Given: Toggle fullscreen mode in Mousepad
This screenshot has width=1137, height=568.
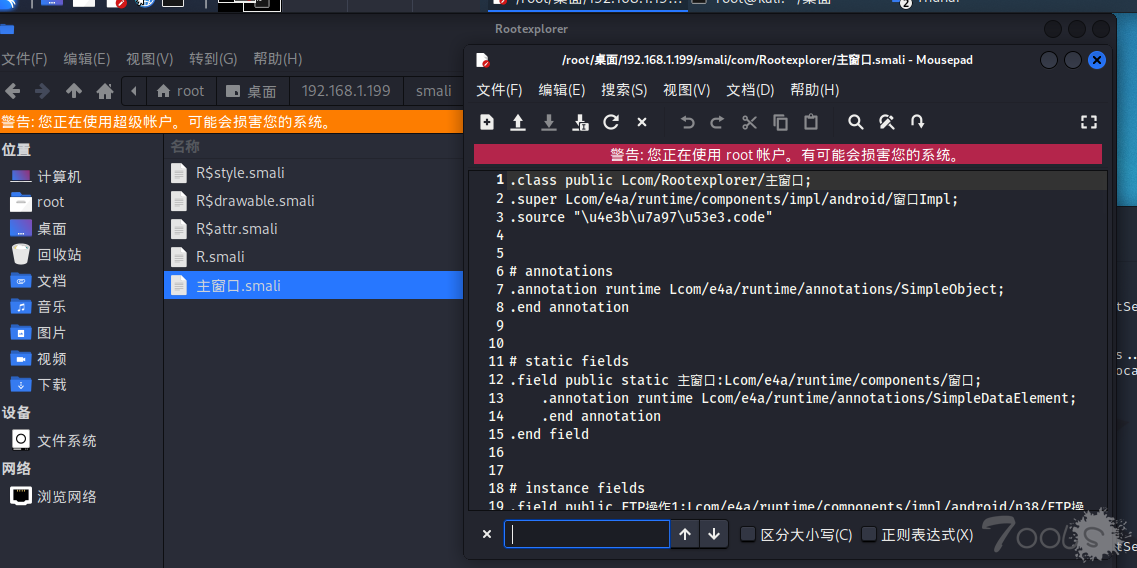Looking at the screenshot, I should [x=1089, y=122].
